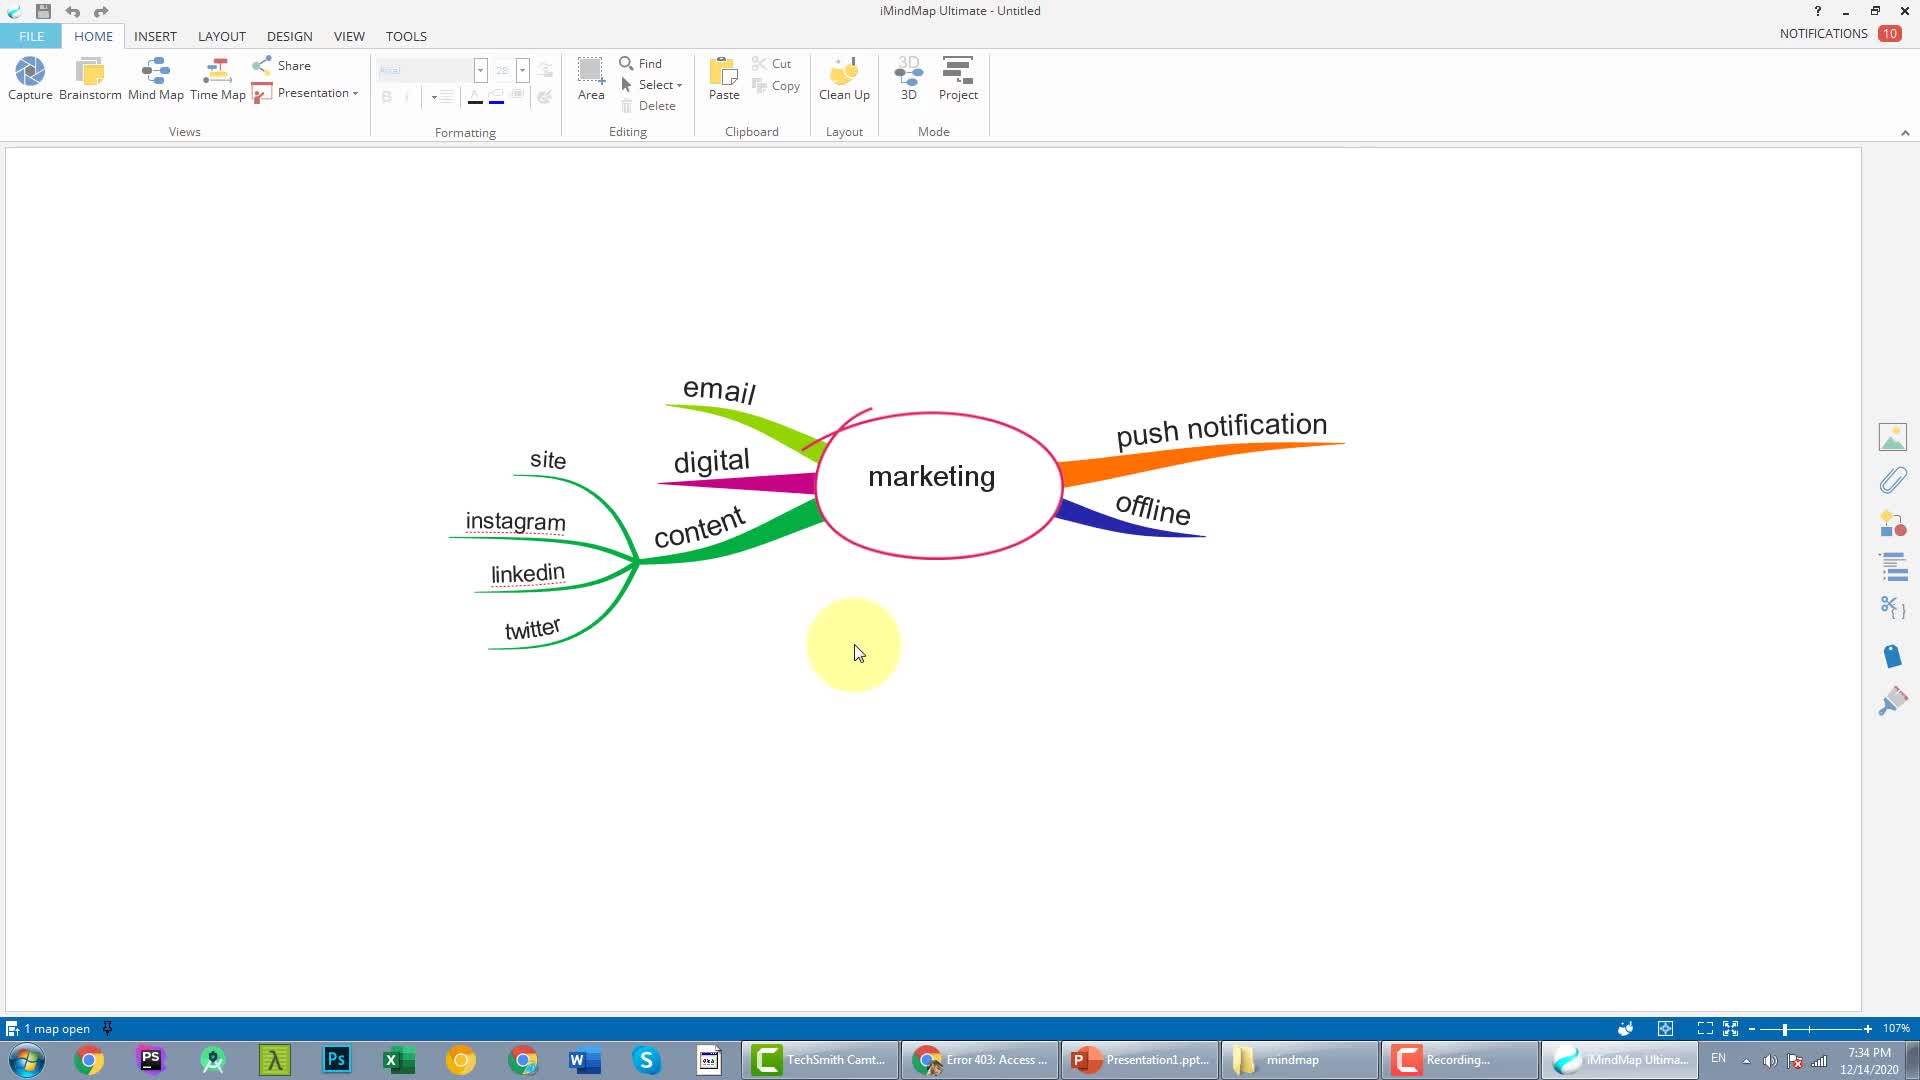Open the image library sidebar icon

(1892, 437)
